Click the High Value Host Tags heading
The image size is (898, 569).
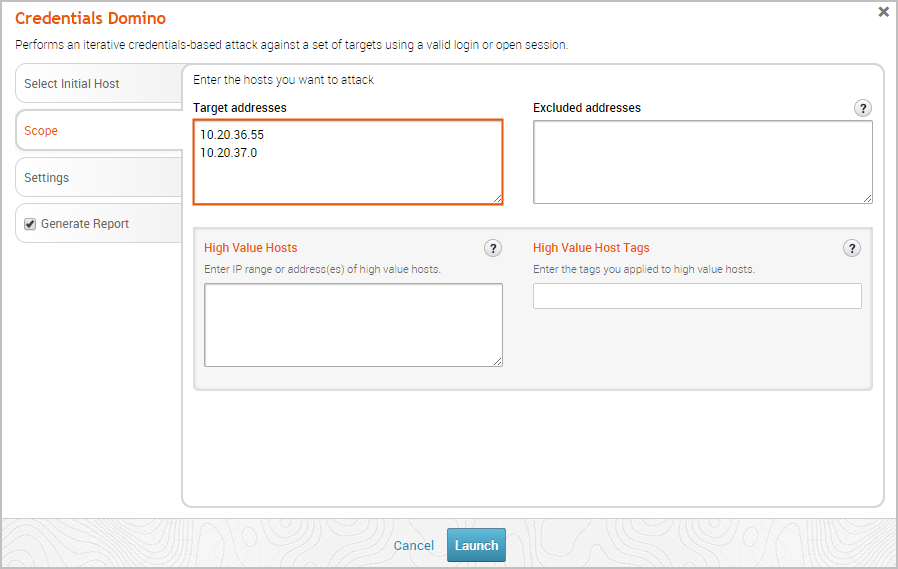[x=591, y=248]
